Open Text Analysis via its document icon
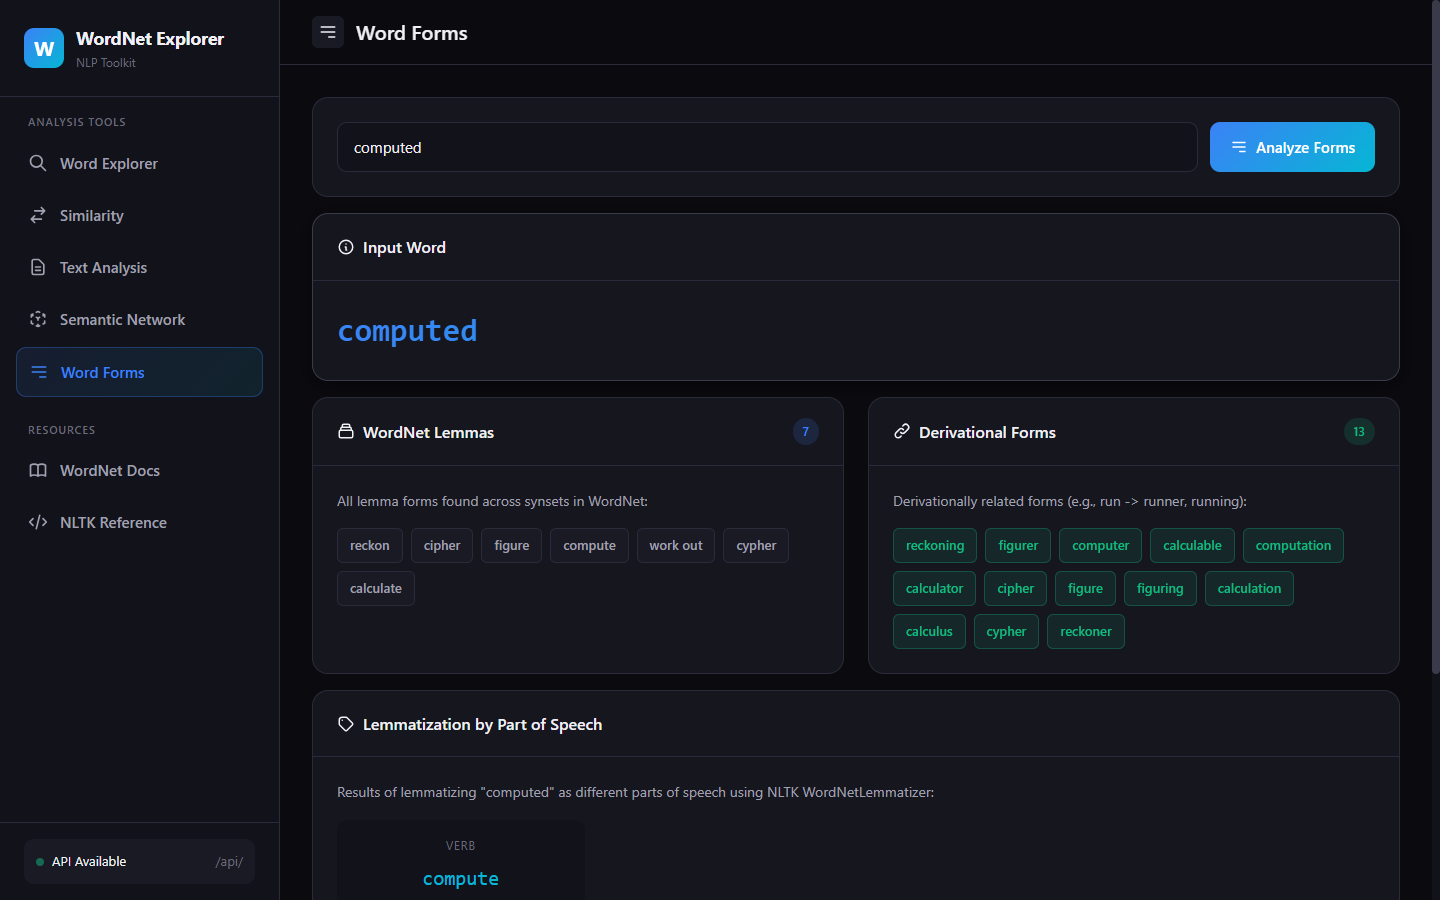Viewport: 1440px width, 900px height. click(38, 267)
